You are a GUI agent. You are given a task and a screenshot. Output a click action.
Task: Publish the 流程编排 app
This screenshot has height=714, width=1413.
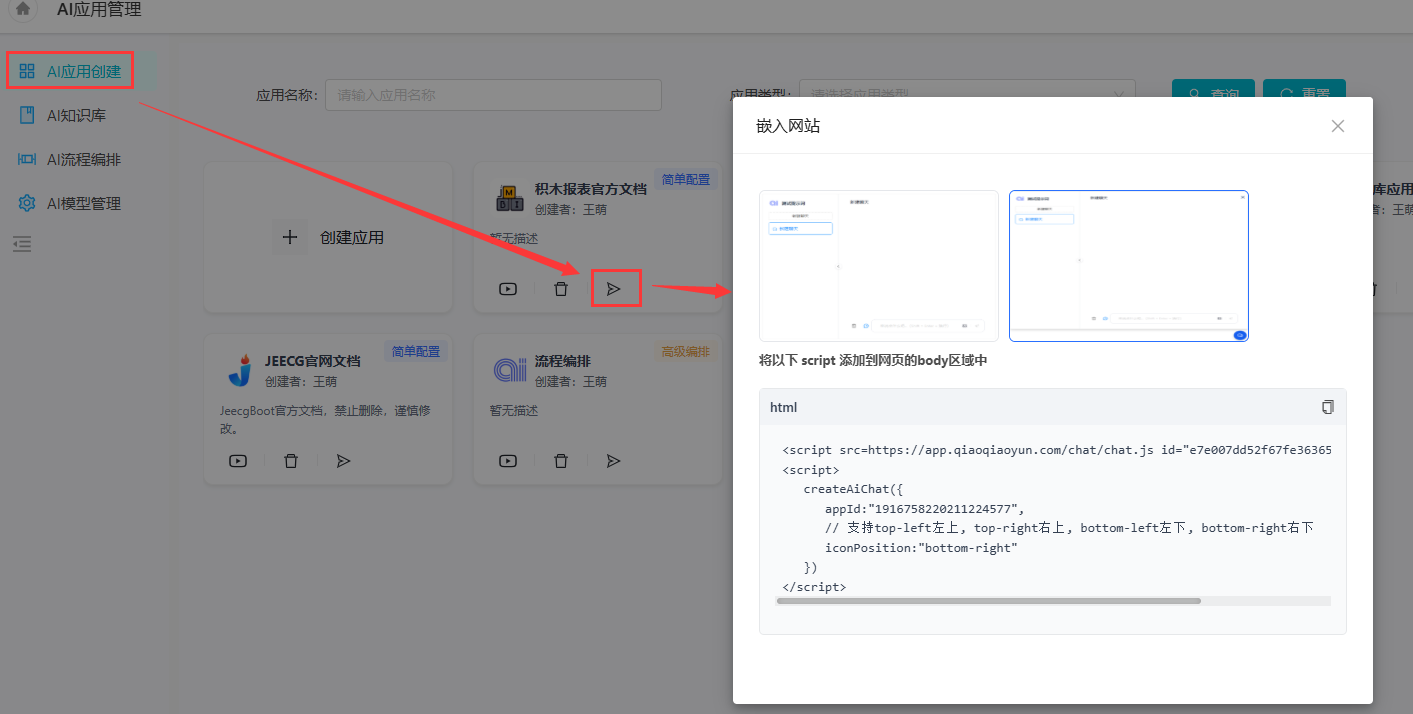pyautogui.click(x=614, y=461)
